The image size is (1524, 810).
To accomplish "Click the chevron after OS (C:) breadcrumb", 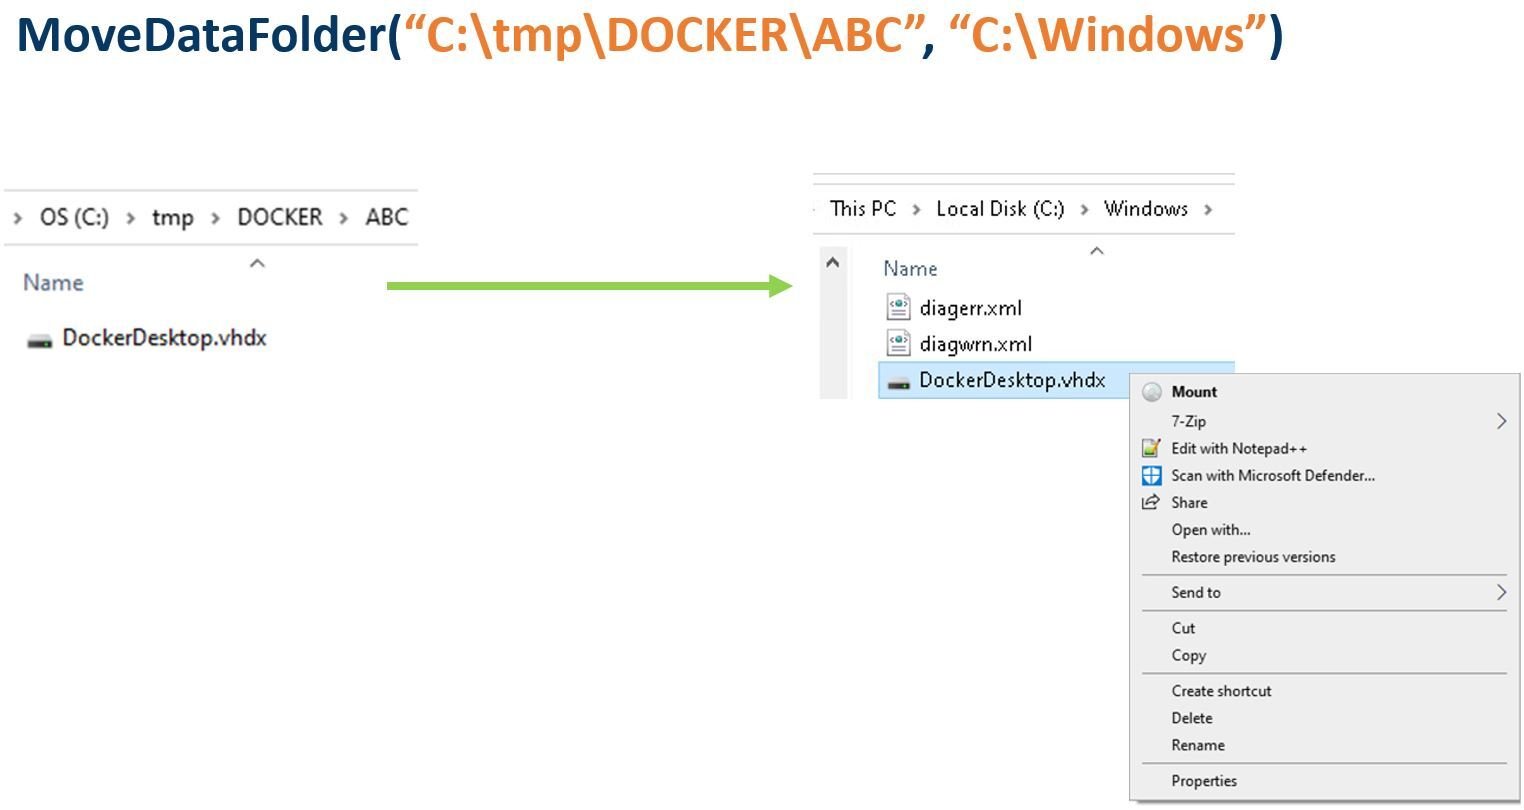I will 130,218.
